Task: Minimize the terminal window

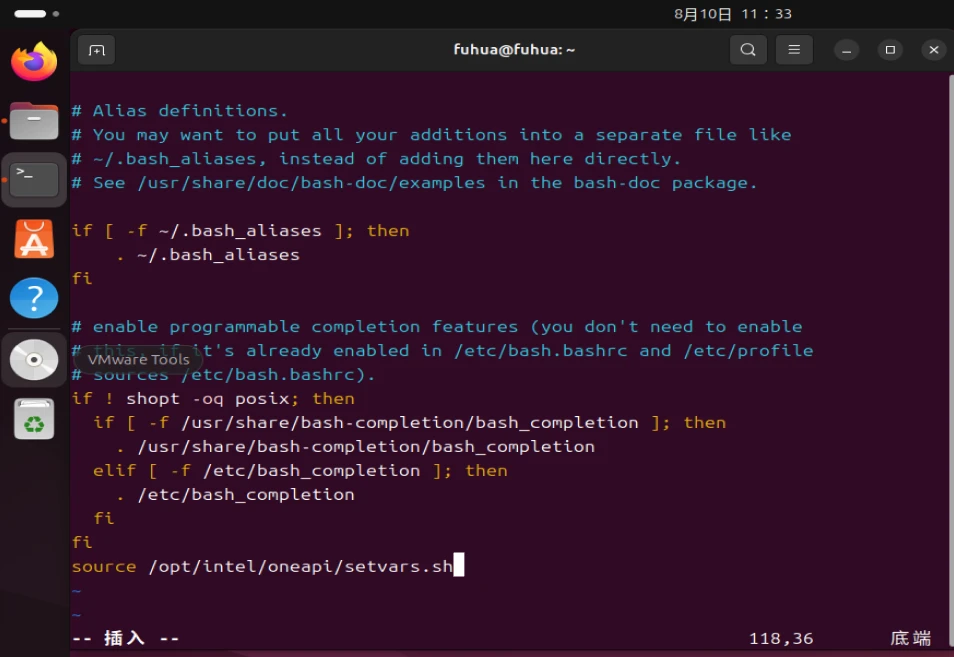Action: [x=847, y=50]
